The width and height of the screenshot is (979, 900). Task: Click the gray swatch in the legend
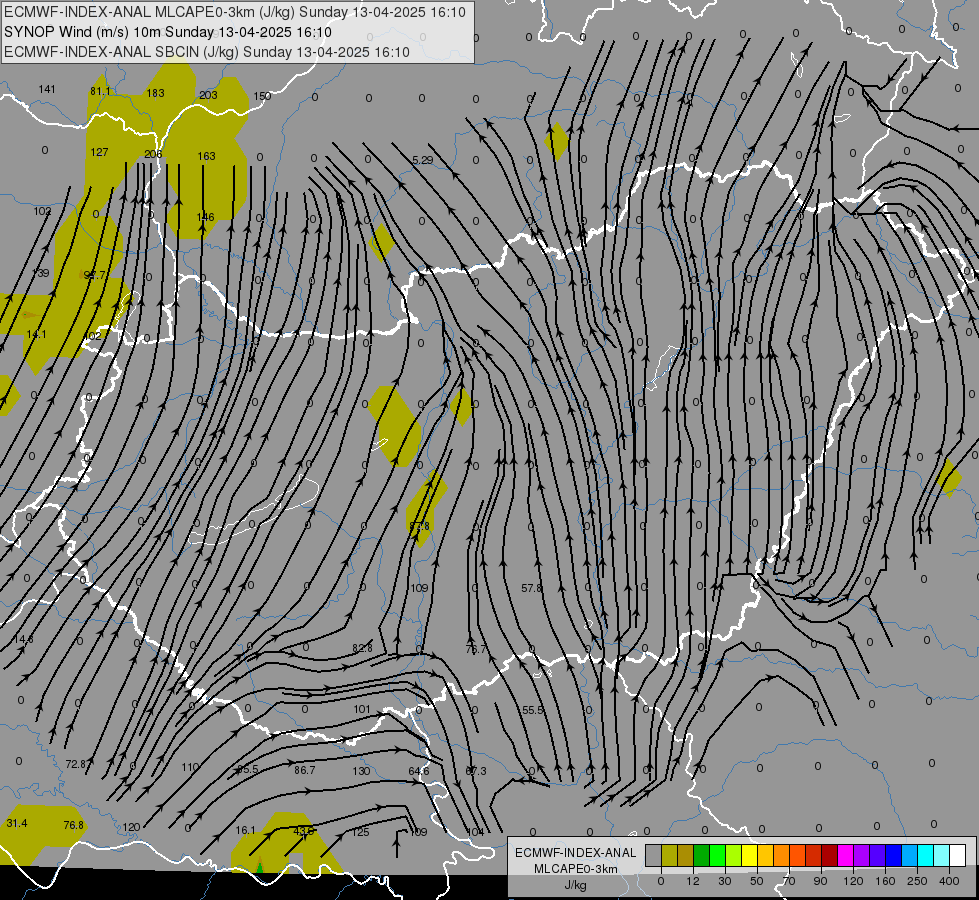tap(653, 855)
